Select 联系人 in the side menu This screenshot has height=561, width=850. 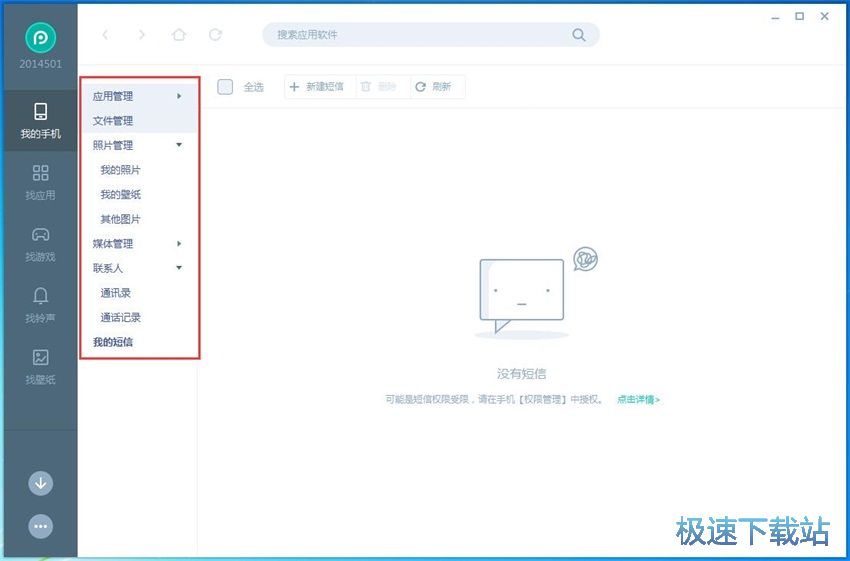point(108,268)
